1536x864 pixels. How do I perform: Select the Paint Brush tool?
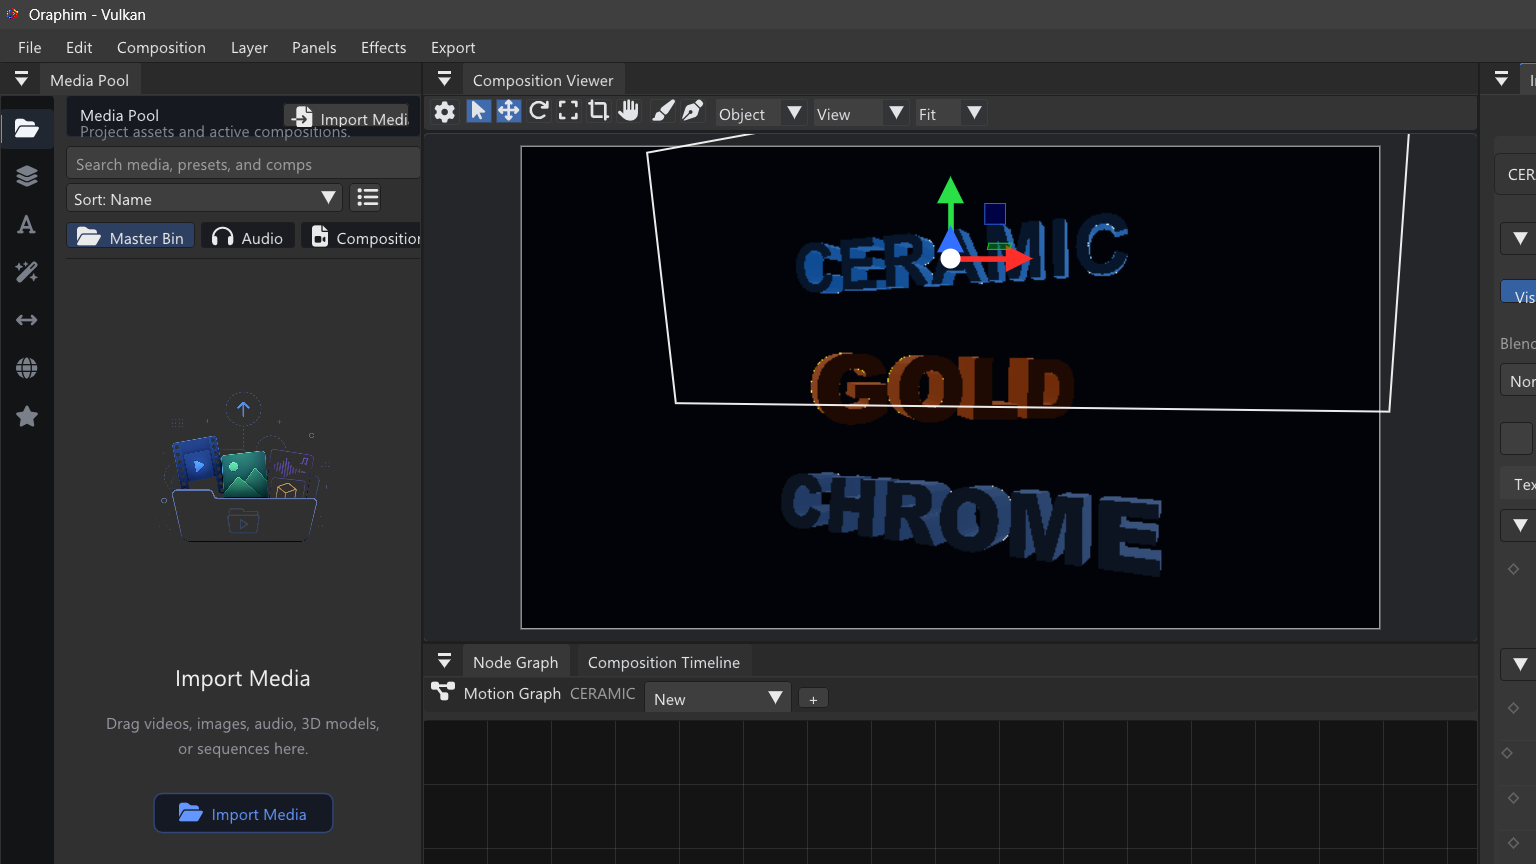coord(663,111)
